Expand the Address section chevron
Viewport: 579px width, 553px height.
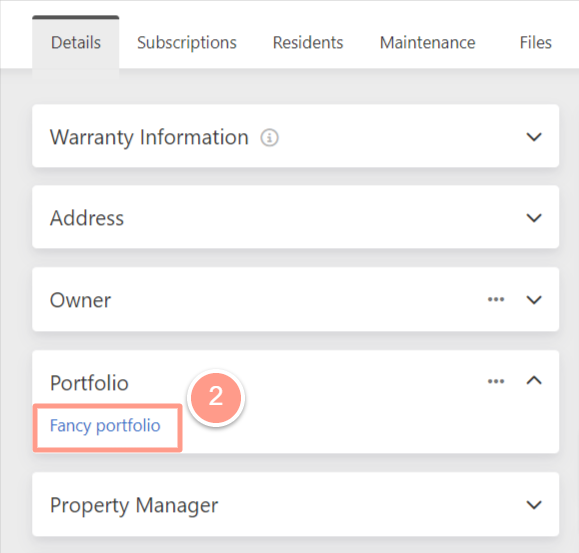pyautogui.click(x=534, y=218)
